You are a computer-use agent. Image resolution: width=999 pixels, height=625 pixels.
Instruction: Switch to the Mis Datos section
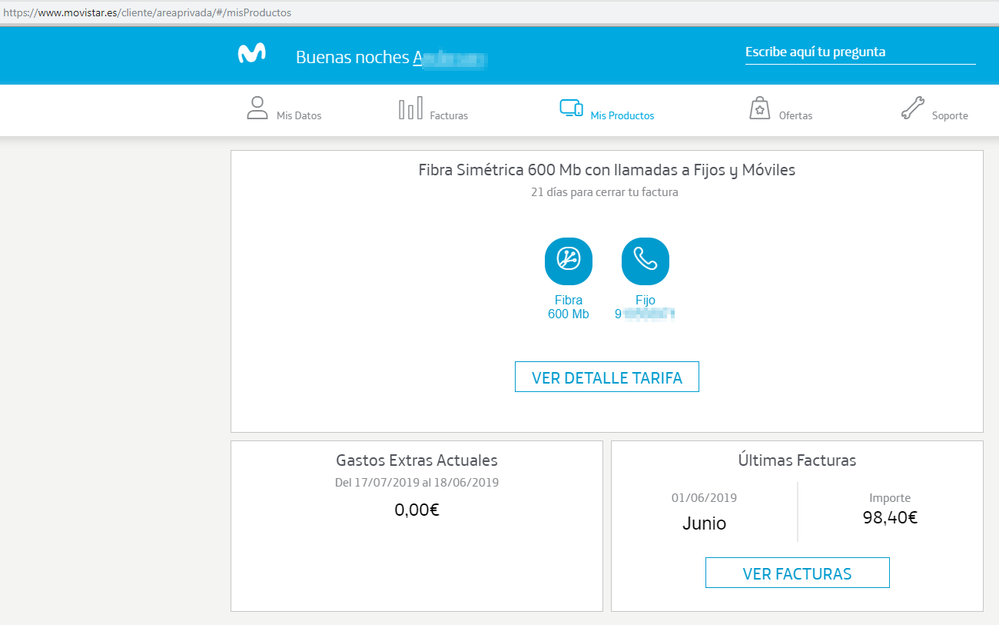(299, 116)
